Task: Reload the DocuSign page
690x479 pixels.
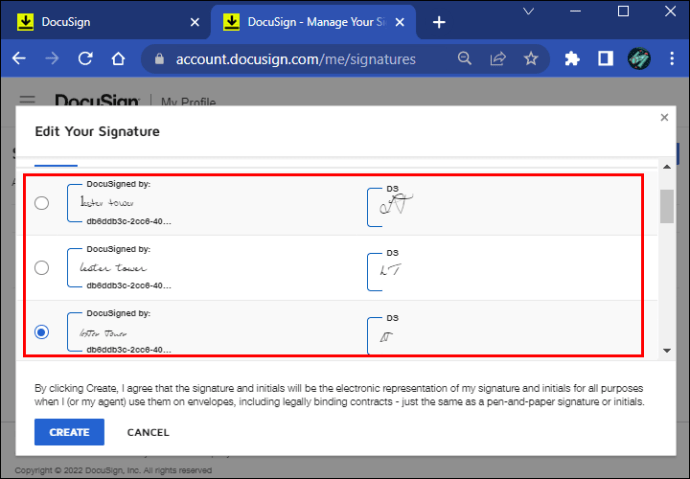Action: pos(85,59)
